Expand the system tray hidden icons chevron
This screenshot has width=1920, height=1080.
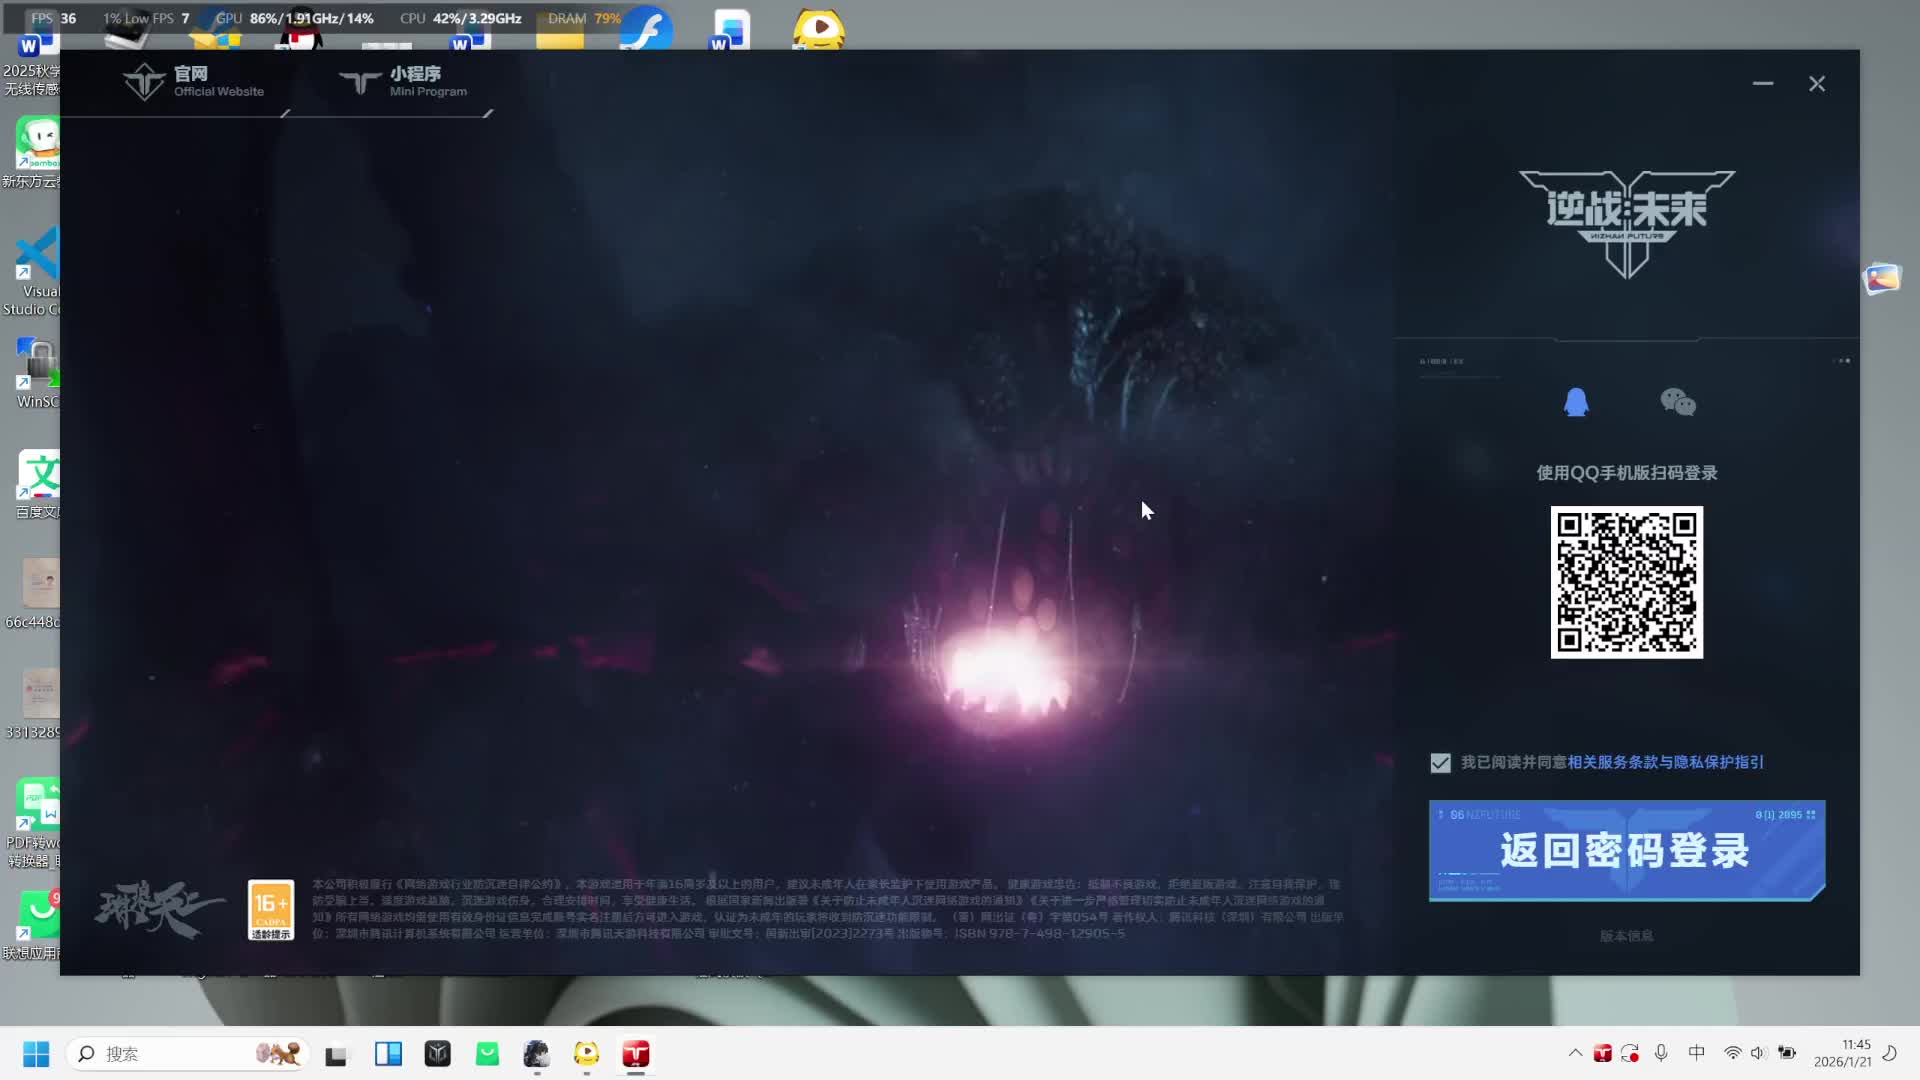click(1575, 1053)
